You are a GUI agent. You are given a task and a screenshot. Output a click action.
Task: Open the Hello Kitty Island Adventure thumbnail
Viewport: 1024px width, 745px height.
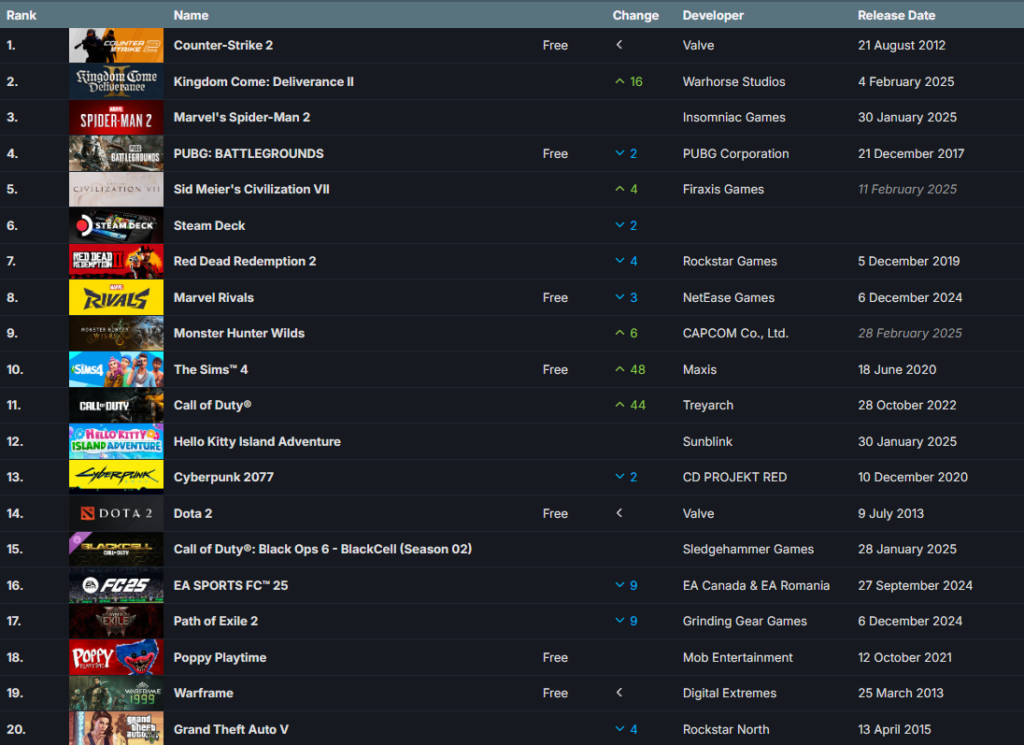116,441
